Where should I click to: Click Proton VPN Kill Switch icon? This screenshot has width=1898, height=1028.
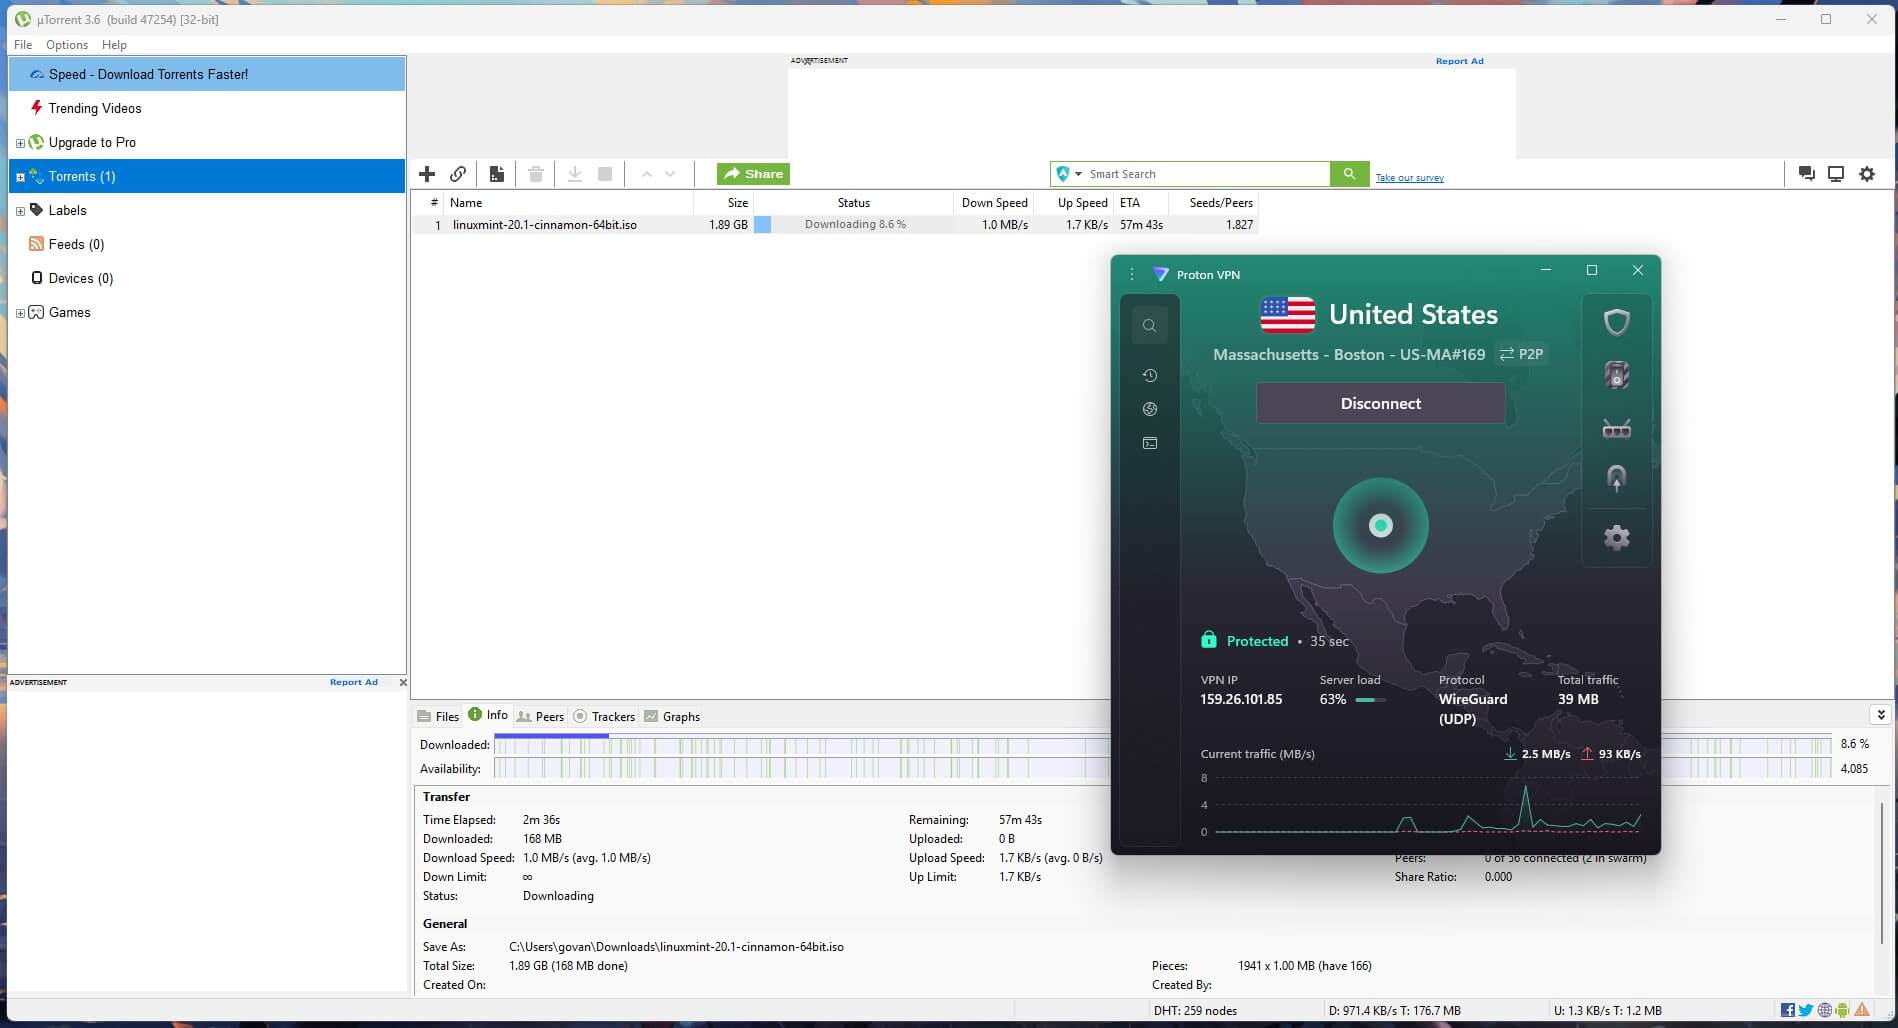[1617, 375]
